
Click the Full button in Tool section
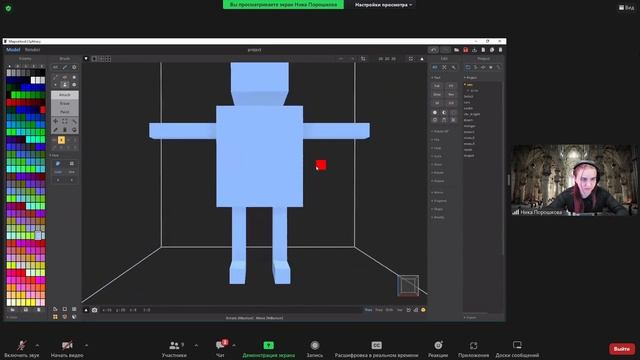[437, 86]
